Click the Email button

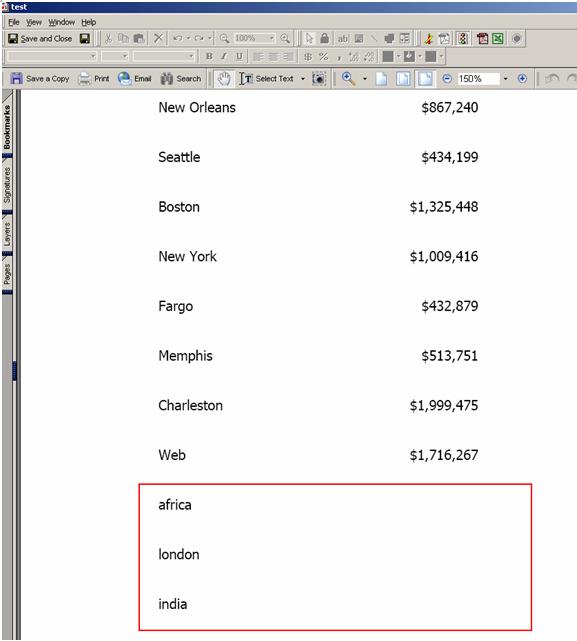[135, 78]
